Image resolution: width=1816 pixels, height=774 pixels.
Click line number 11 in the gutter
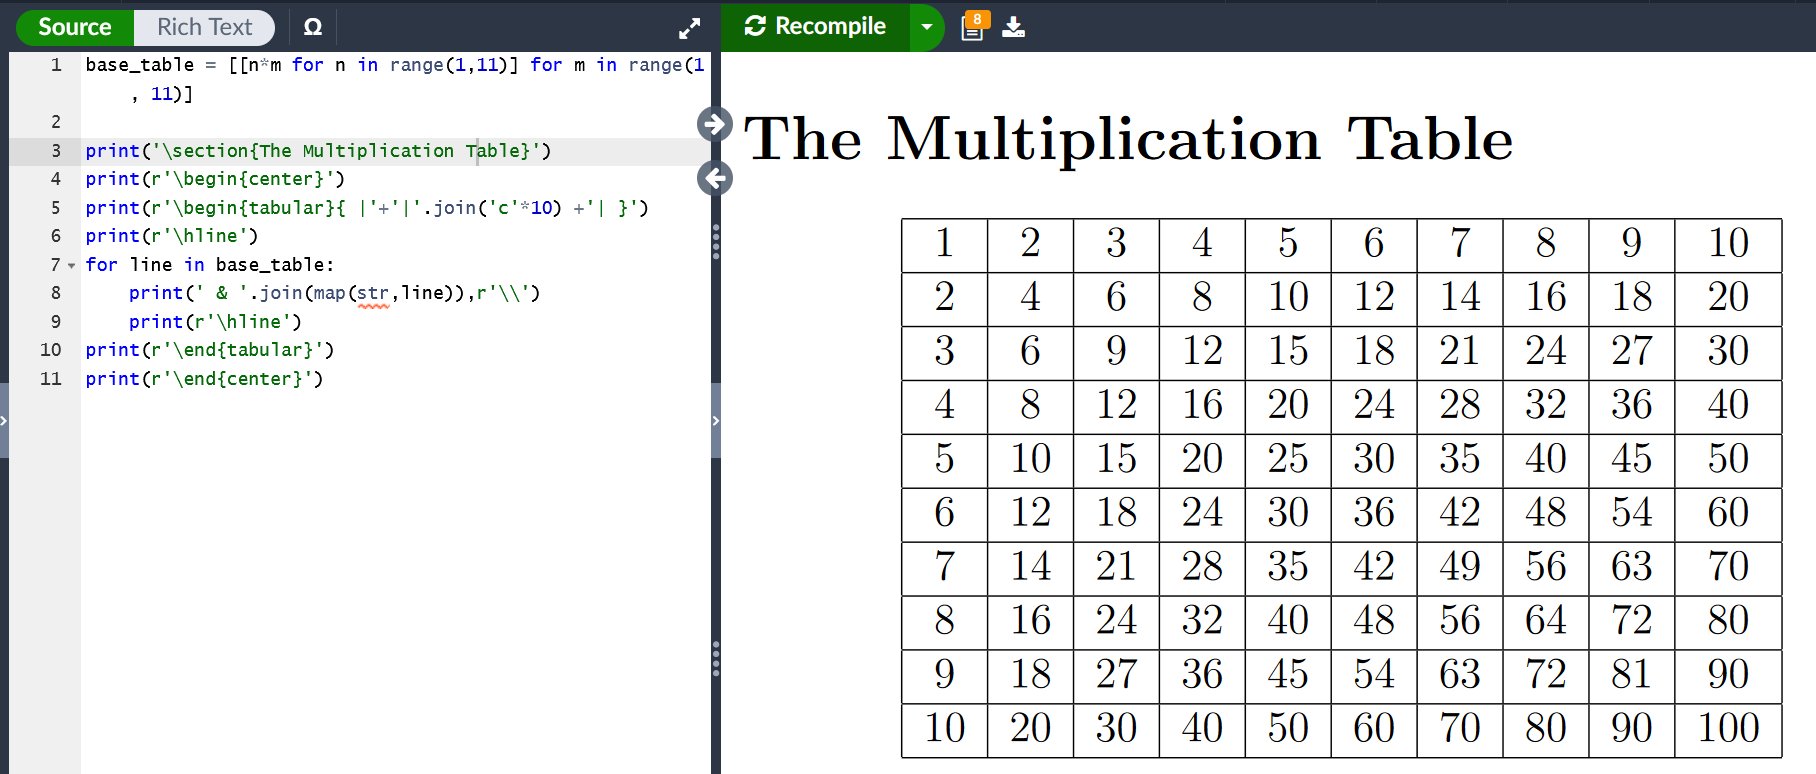click(x=51, y=379)
